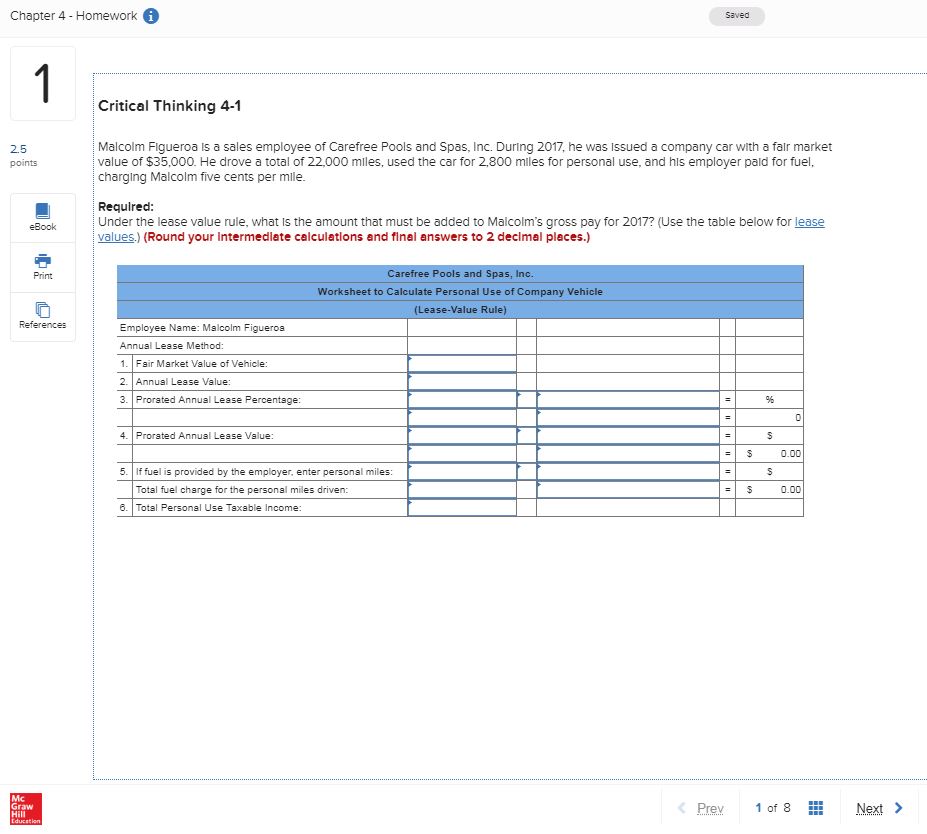This screenshot has height=834, width=927.
Task: Open operator dropdown in Prorated Annual Lease Percentage row
Action: [x=526, y=400]
